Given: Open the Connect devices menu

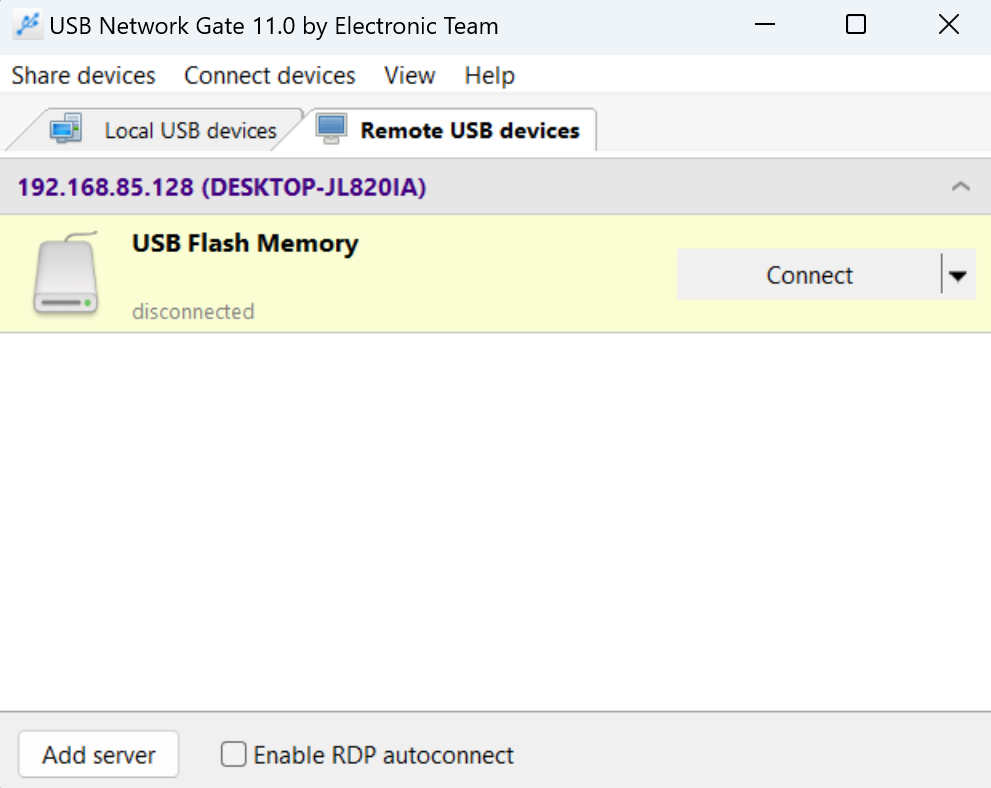Looking at the screenshot, I should pyautogui.click(x=270, y=76).
